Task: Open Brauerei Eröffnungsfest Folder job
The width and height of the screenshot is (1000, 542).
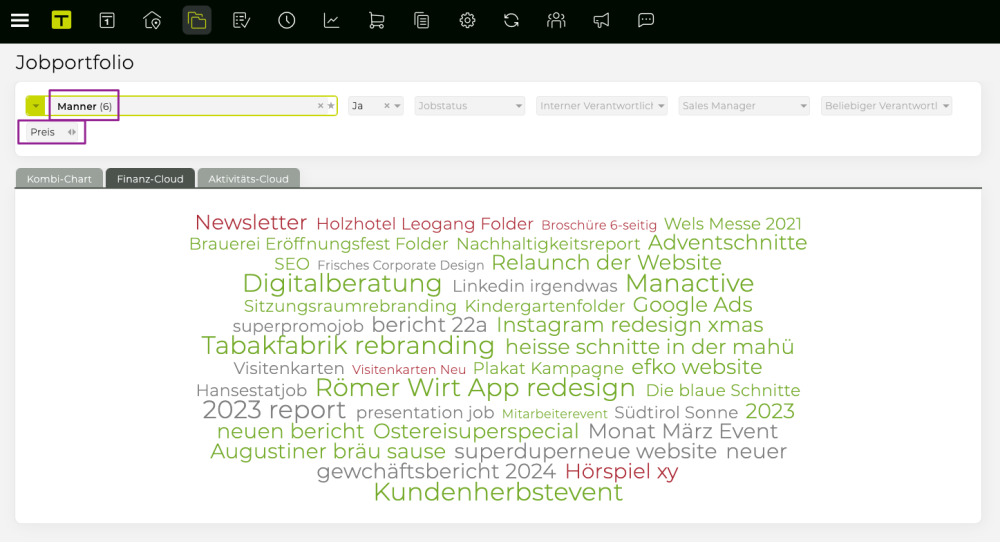Action: (x=319, y=244)
